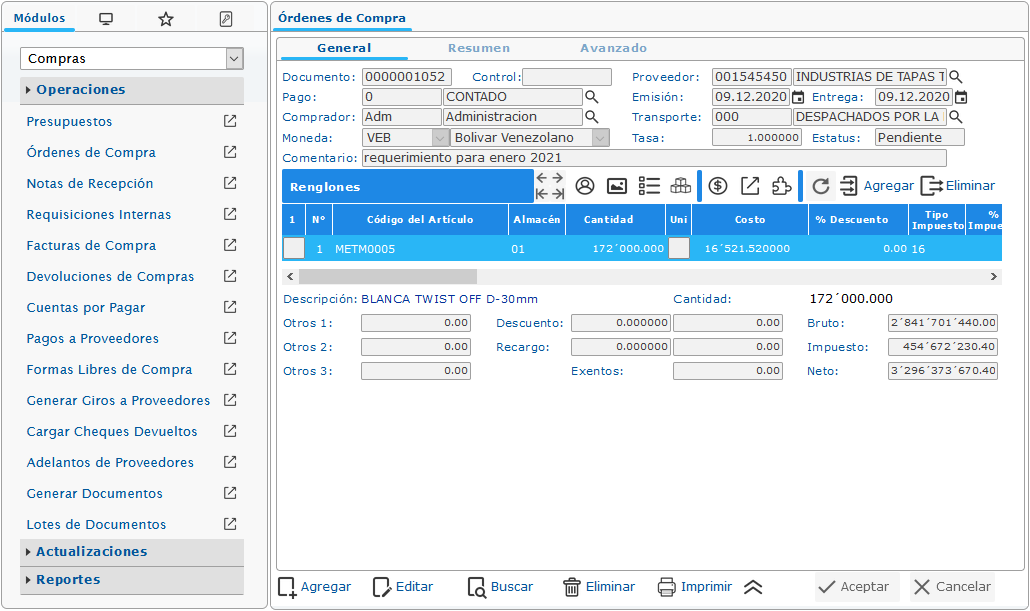The image size is (1030, 611).
Task: Open Notas de Recepción external icon
Action: (230, 183)
